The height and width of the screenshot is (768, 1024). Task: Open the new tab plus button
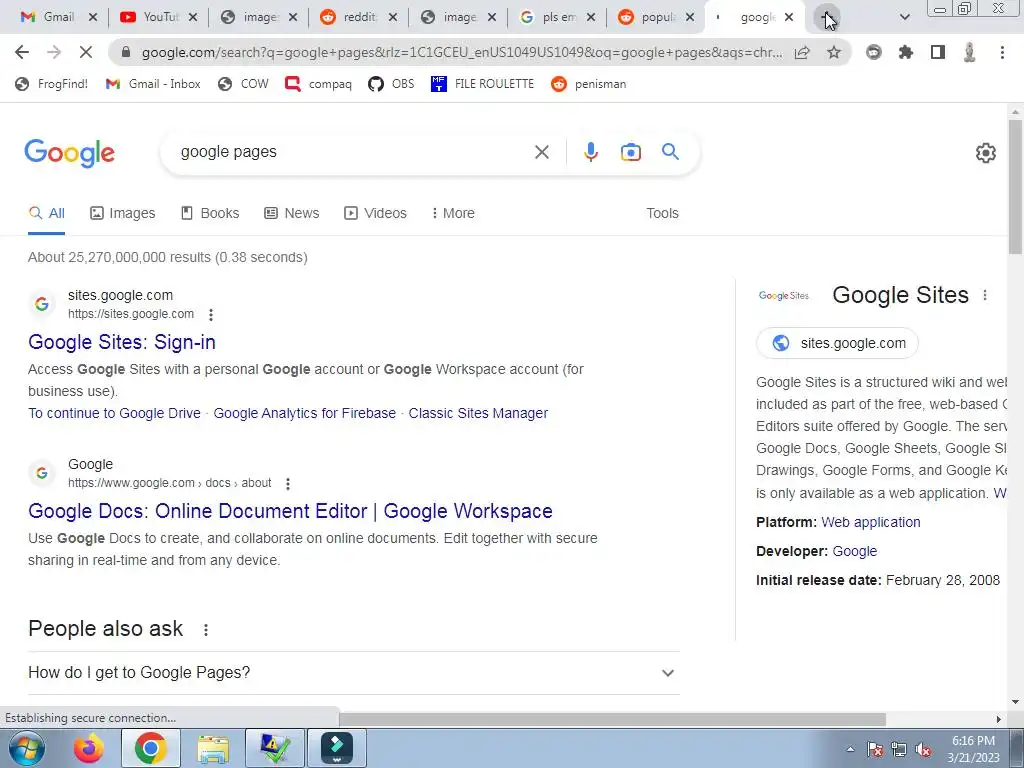click(827, 18)
